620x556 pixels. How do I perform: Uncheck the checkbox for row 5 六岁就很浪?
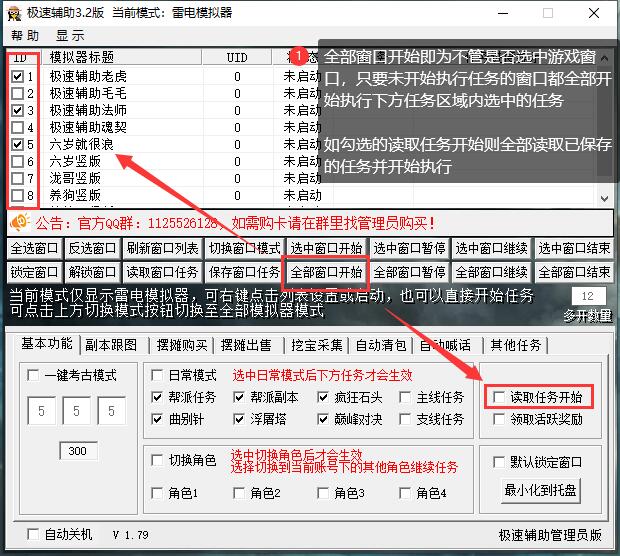click(x=17, y=144)
